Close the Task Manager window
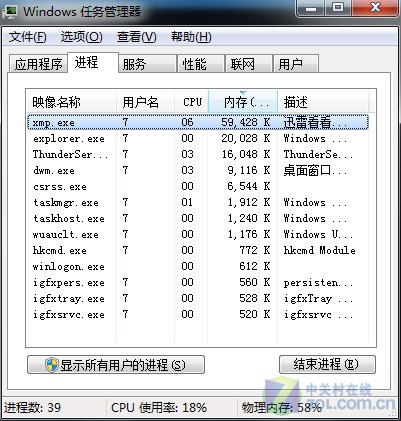401x421 pixels. point(375,8)
